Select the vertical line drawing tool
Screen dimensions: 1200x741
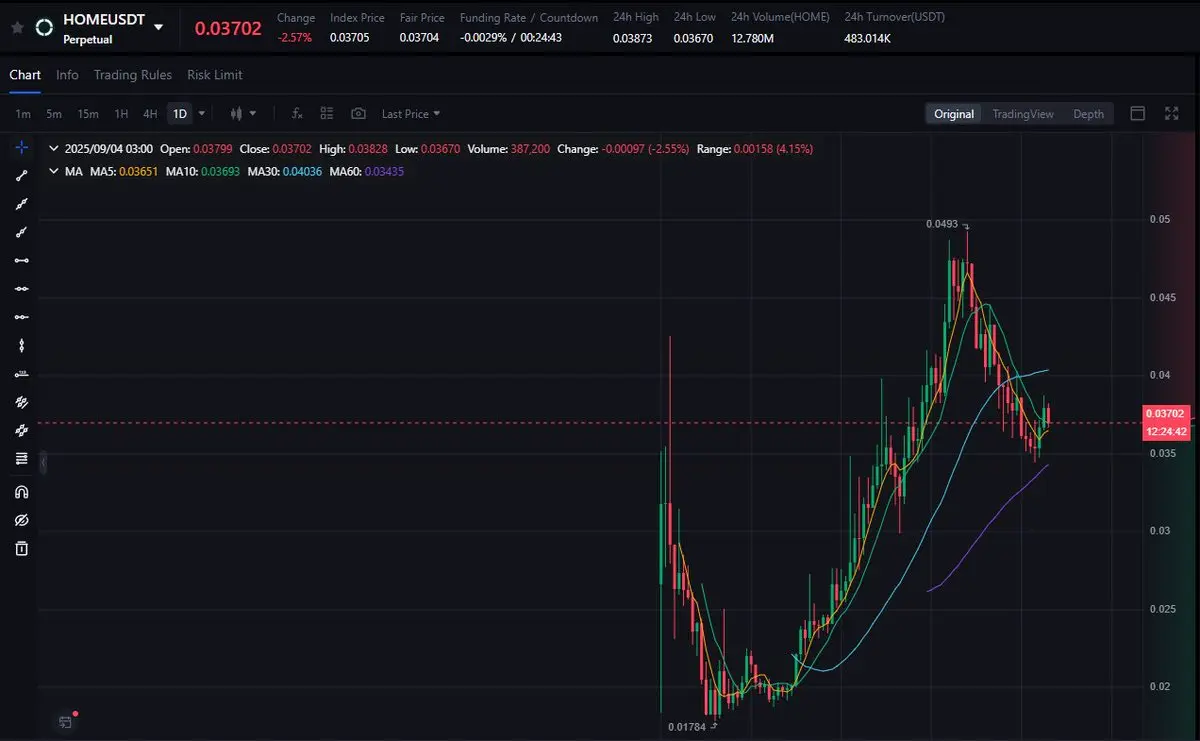pos(22,345)
